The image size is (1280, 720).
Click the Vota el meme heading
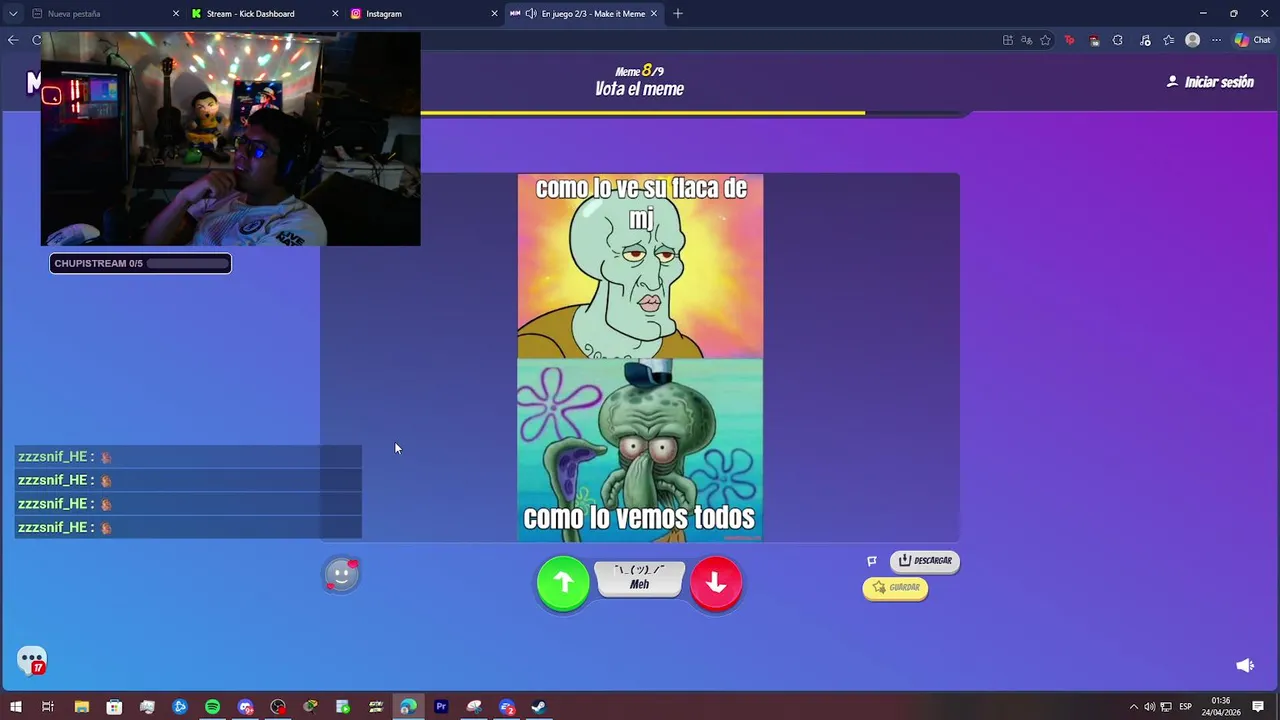pos(639,89)
